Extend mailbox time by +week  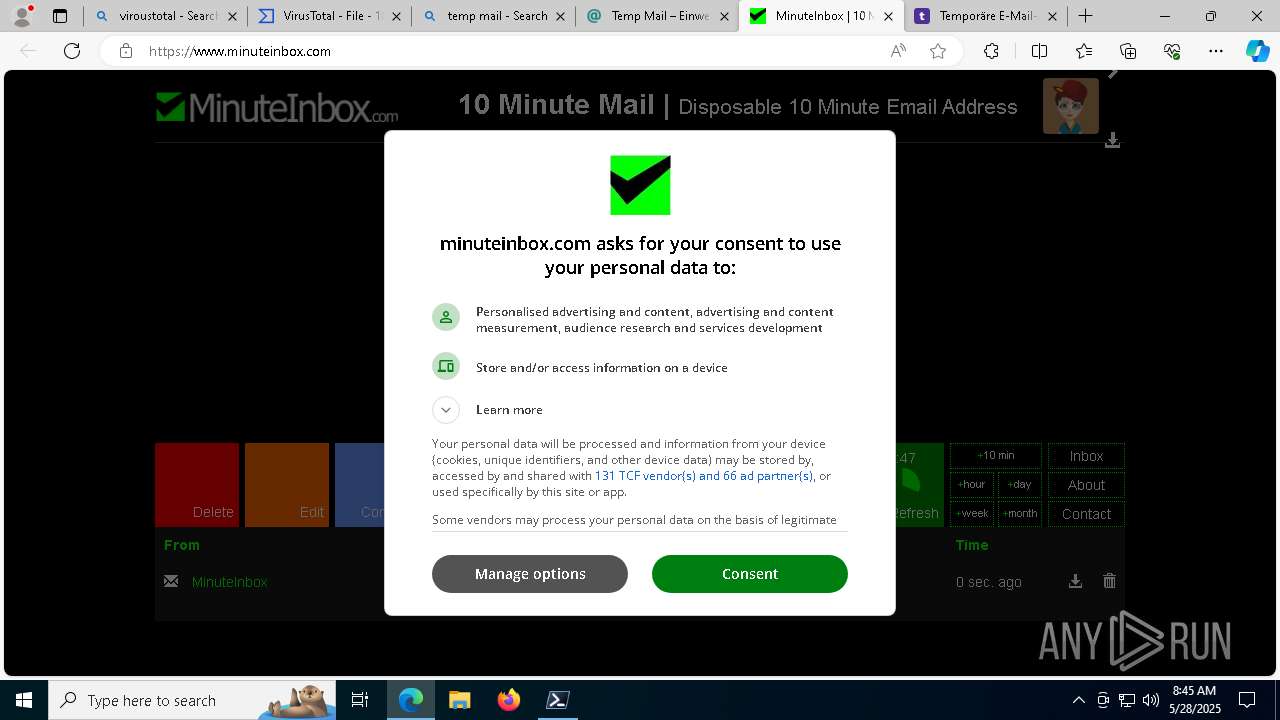(972, 514)
